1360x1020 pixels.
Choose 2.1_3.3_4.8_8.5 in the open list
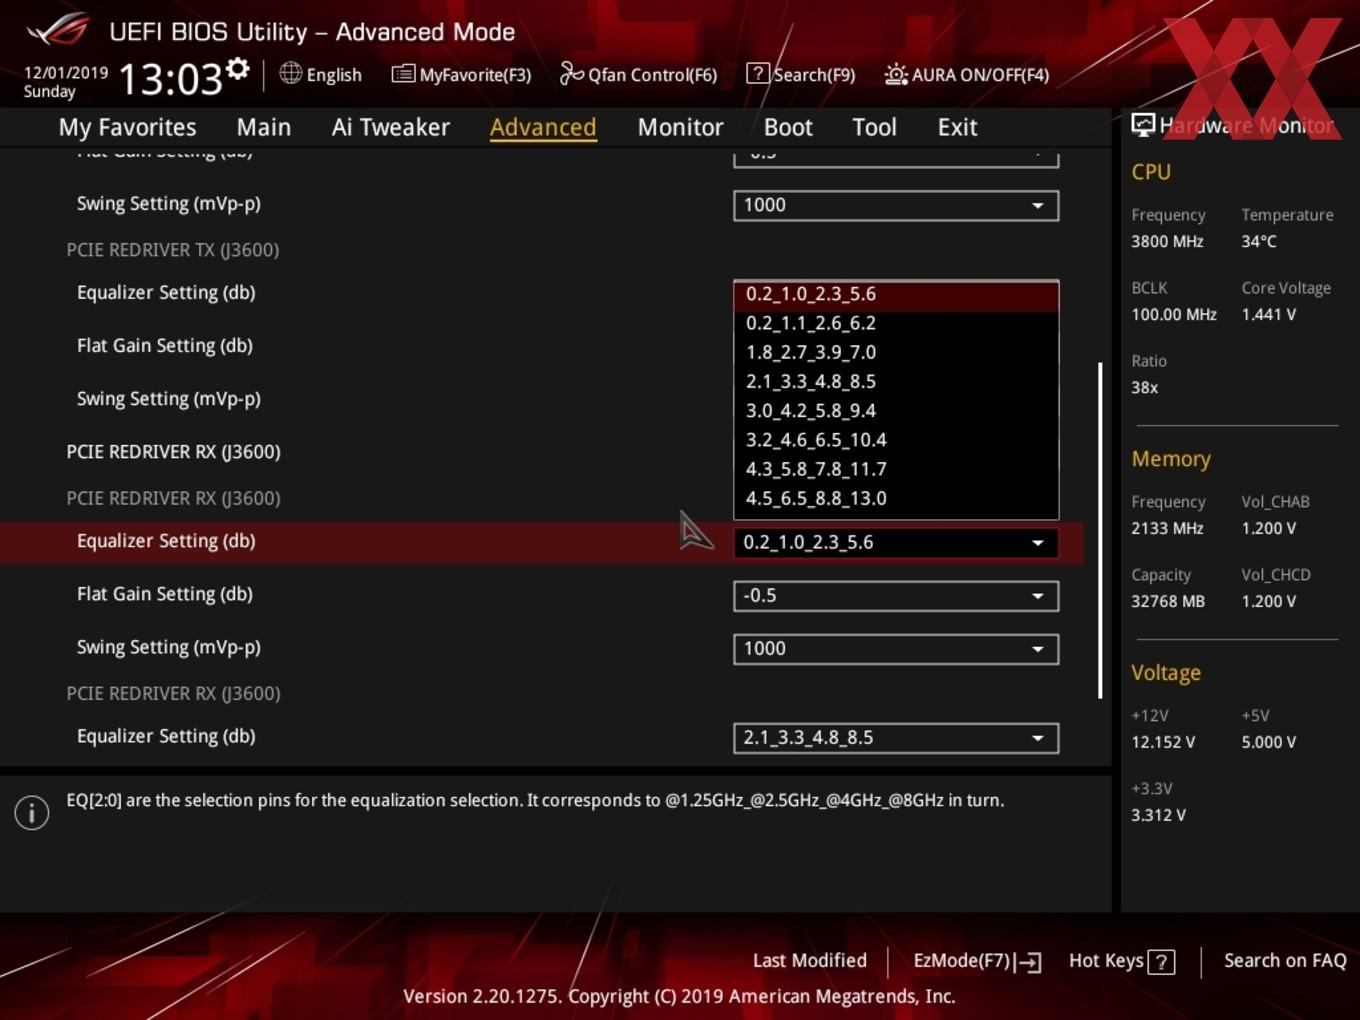click(x=896, y=381)
